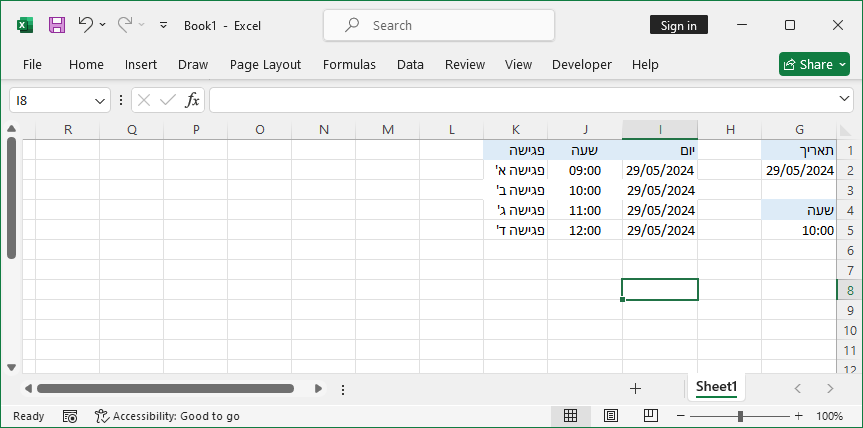Click the Excel app logo icon
863x428 pixels.
pyautogui.click(x=25, y=25)
